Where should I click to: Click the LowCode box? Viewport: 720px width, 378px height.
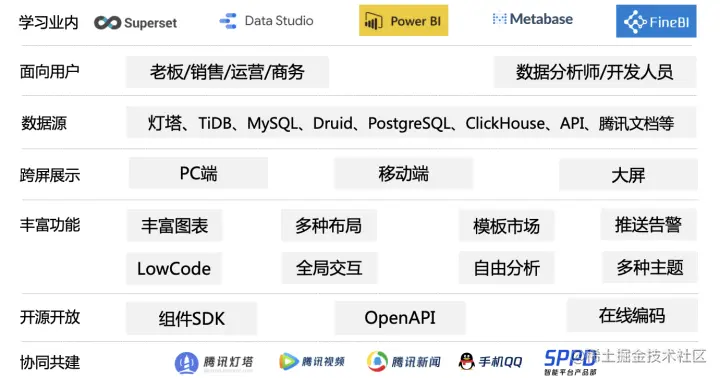tap(174, 269)
